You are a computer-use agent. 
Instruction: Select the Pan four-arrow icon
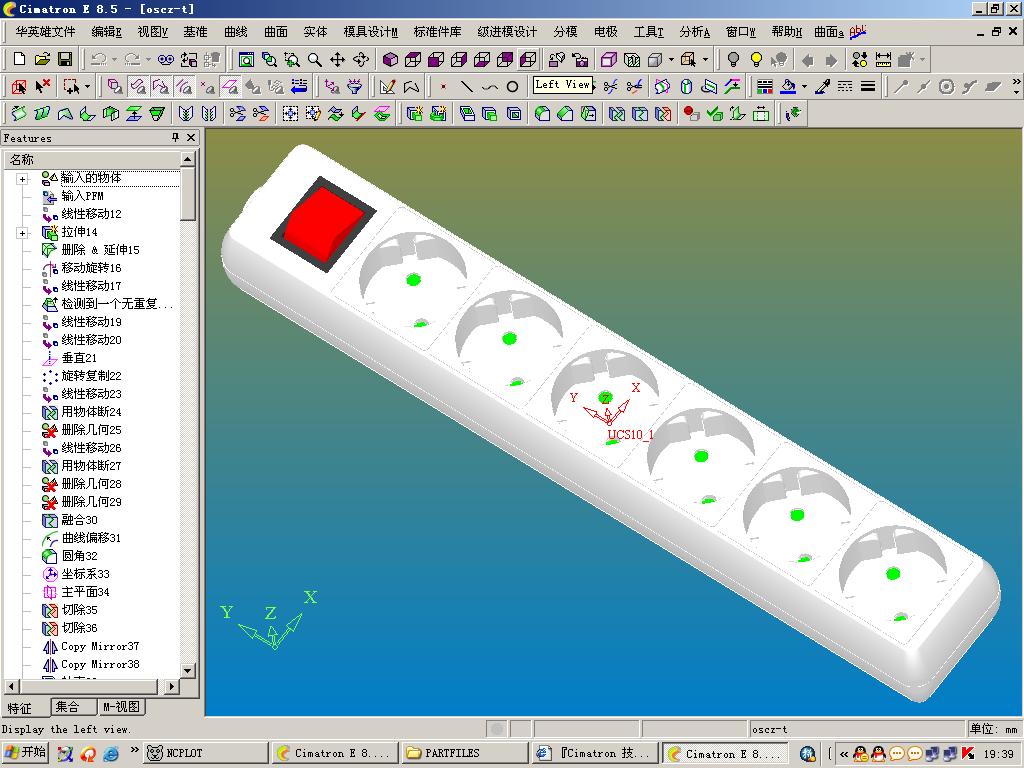(338, 60)
